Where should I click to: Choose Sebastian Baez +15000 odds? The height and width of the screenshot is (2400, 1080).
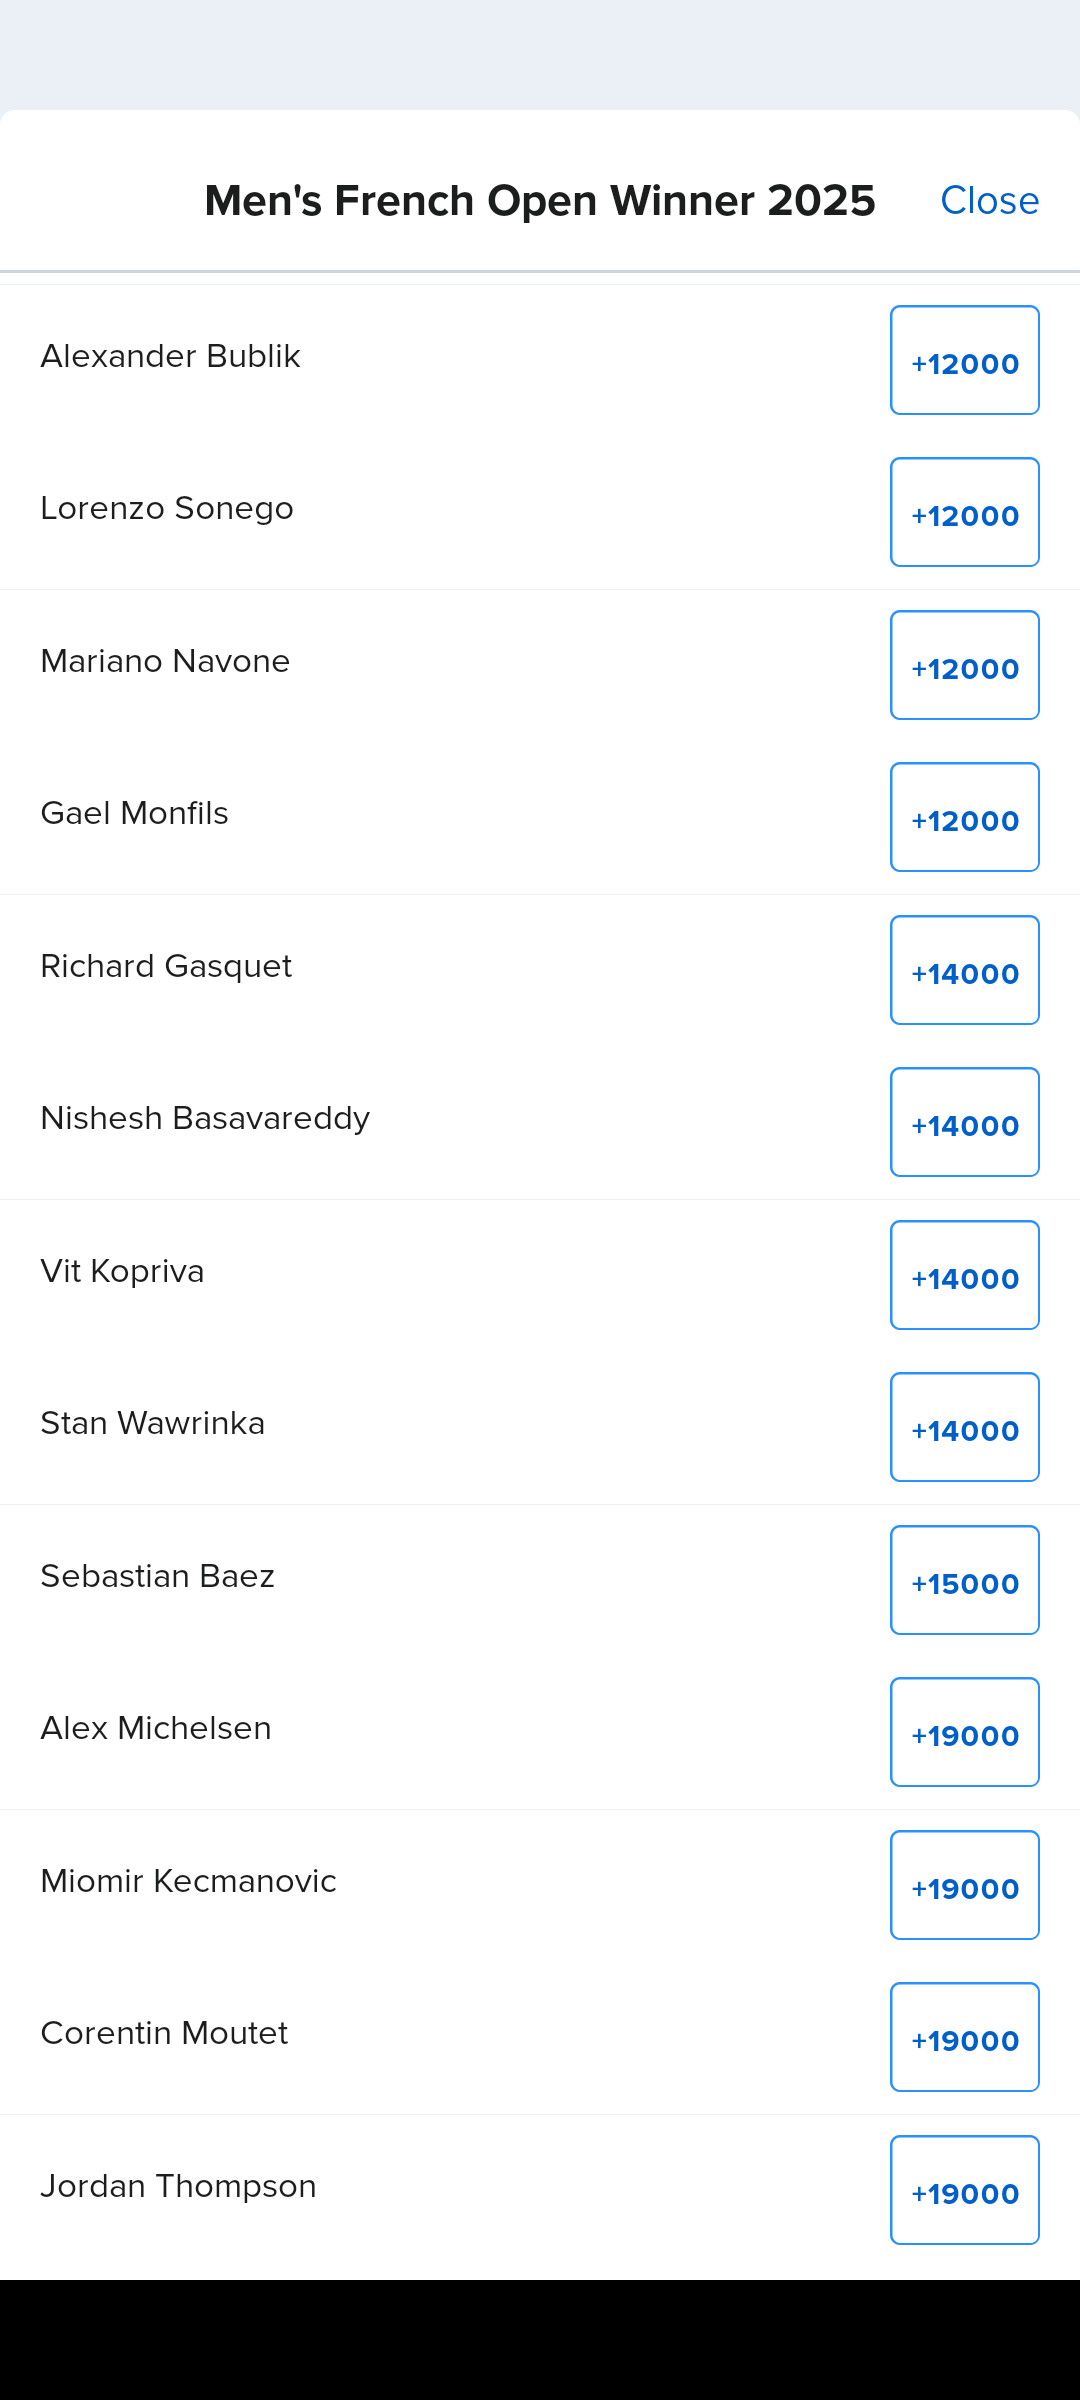964,1581
